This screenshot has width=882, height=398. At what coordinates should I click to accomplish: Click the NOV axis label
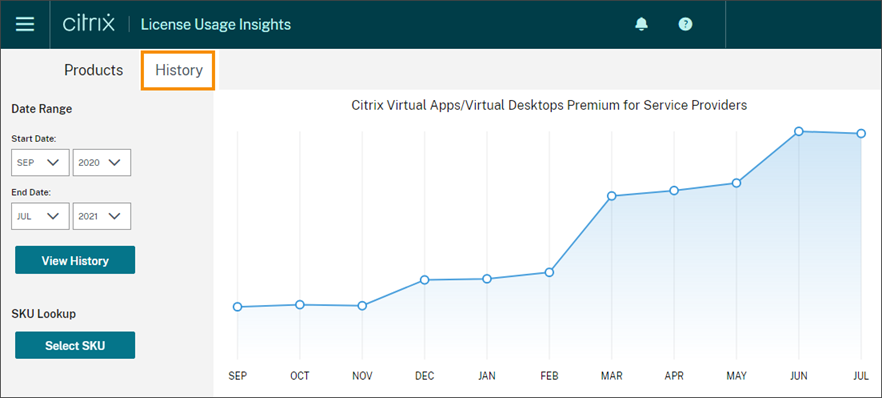pyautogui.click(x=362, y=376)
